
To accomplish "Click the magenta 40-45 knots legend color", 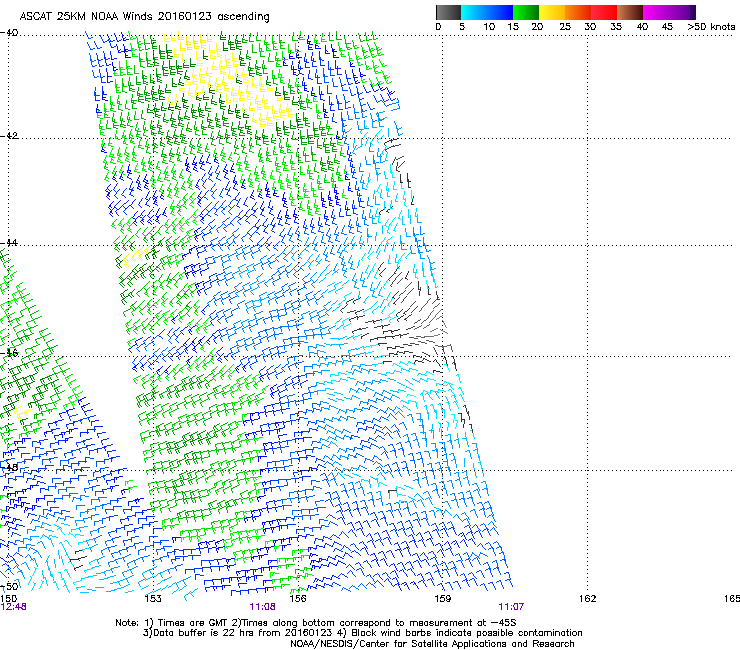I will (656, 13).
